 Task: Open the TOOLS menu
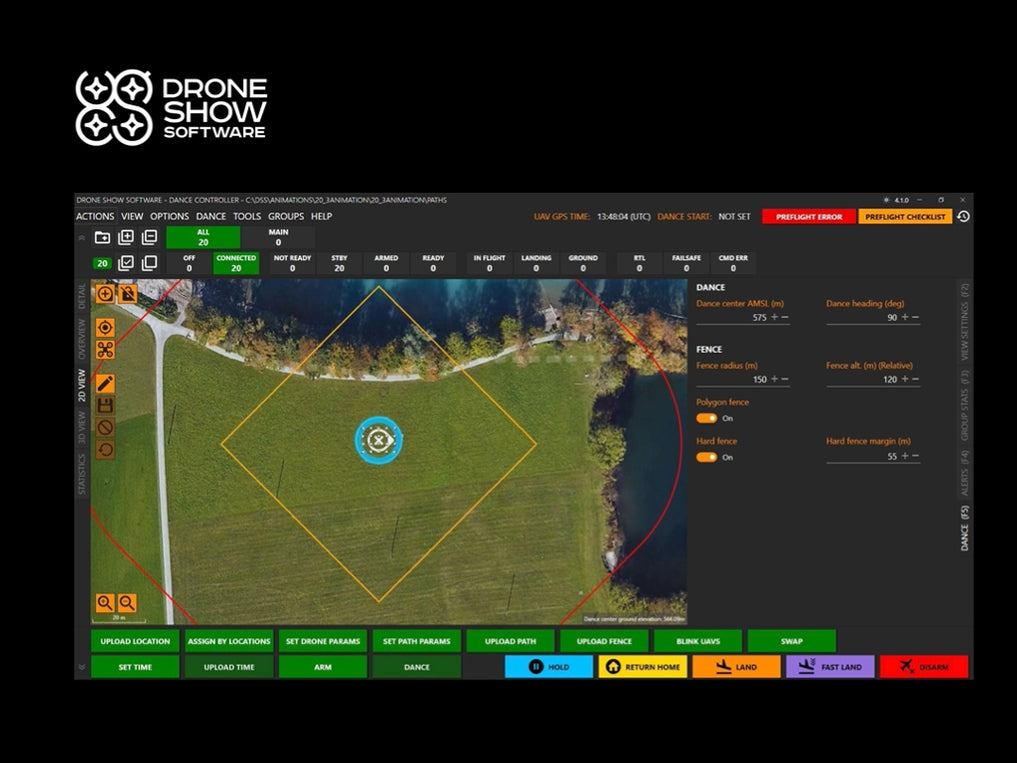(x=247, y=216)
